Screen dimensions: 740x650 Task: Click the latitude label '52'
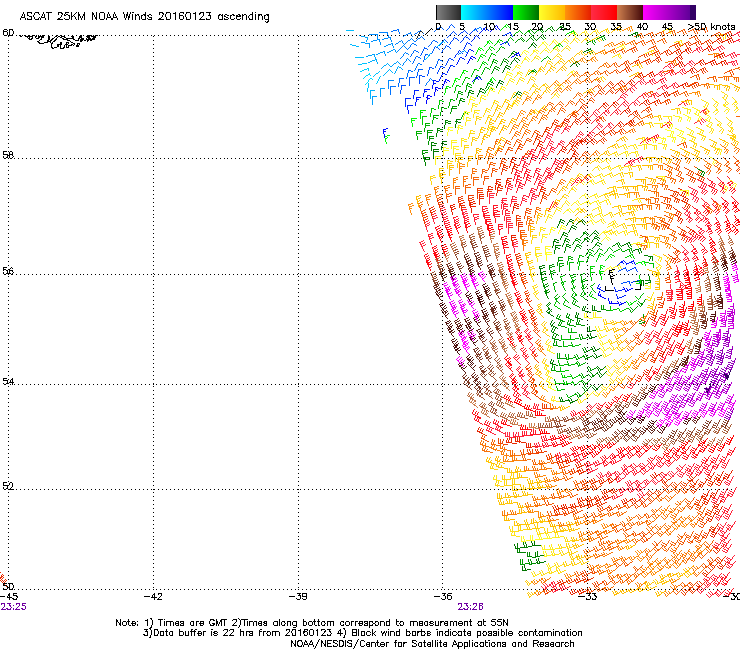(x=8, y=486)
